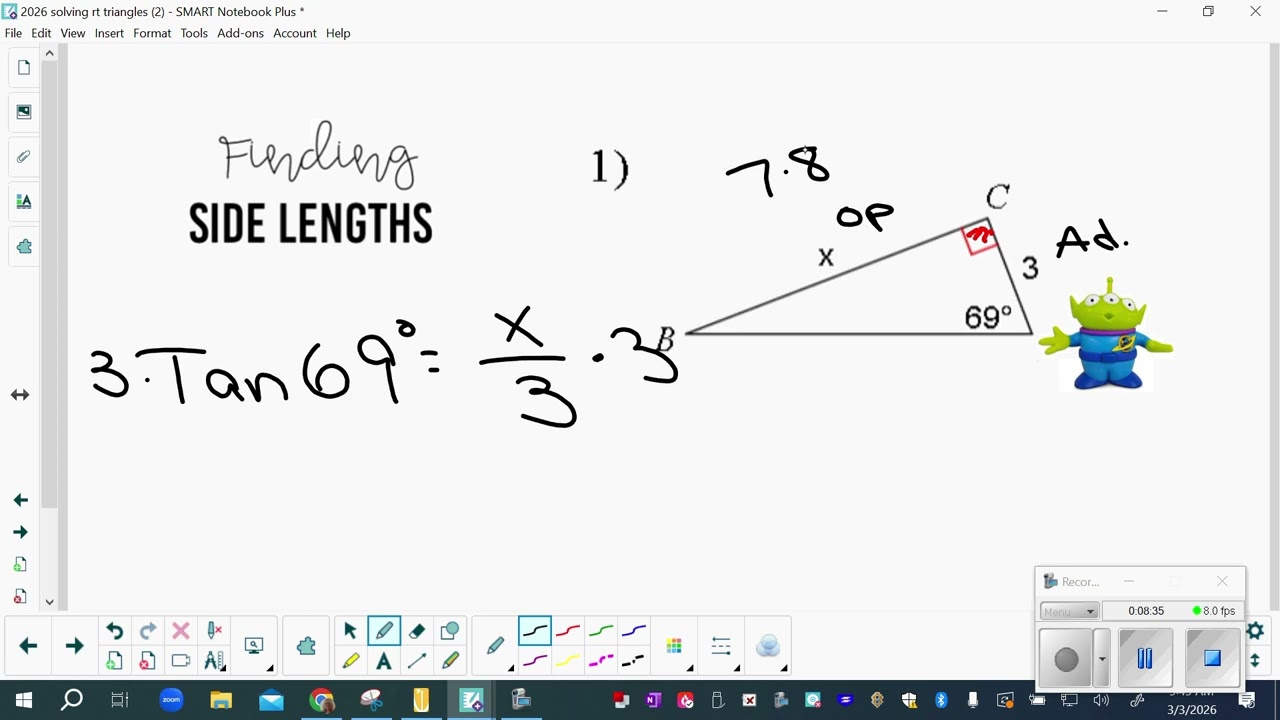Open measurement tools menu
The height and width of the screenshot is (720, 1280).
(214, 661)
